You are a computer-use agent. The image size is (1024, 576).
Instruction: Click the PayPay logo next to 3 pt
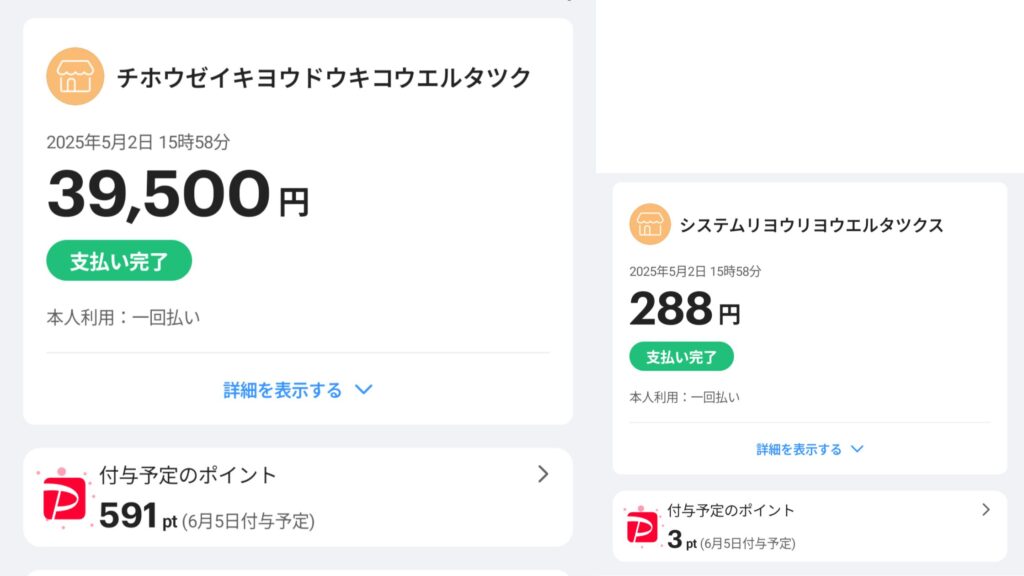pos(641,527)
